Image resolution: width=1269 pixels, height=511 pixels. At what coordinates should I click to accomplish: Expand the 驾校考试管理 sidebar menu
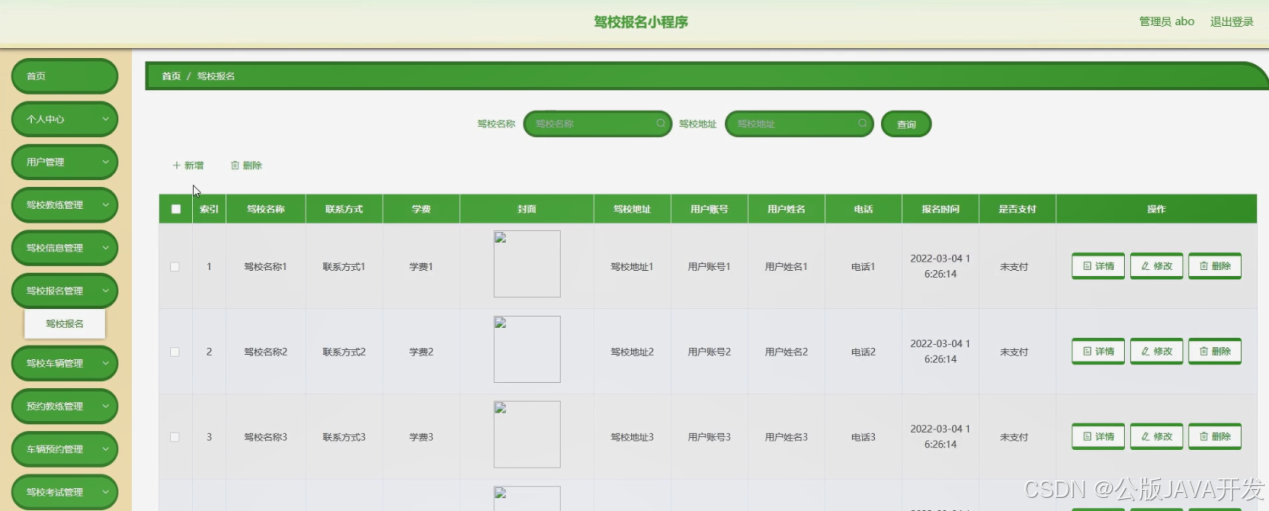(65, 492)
